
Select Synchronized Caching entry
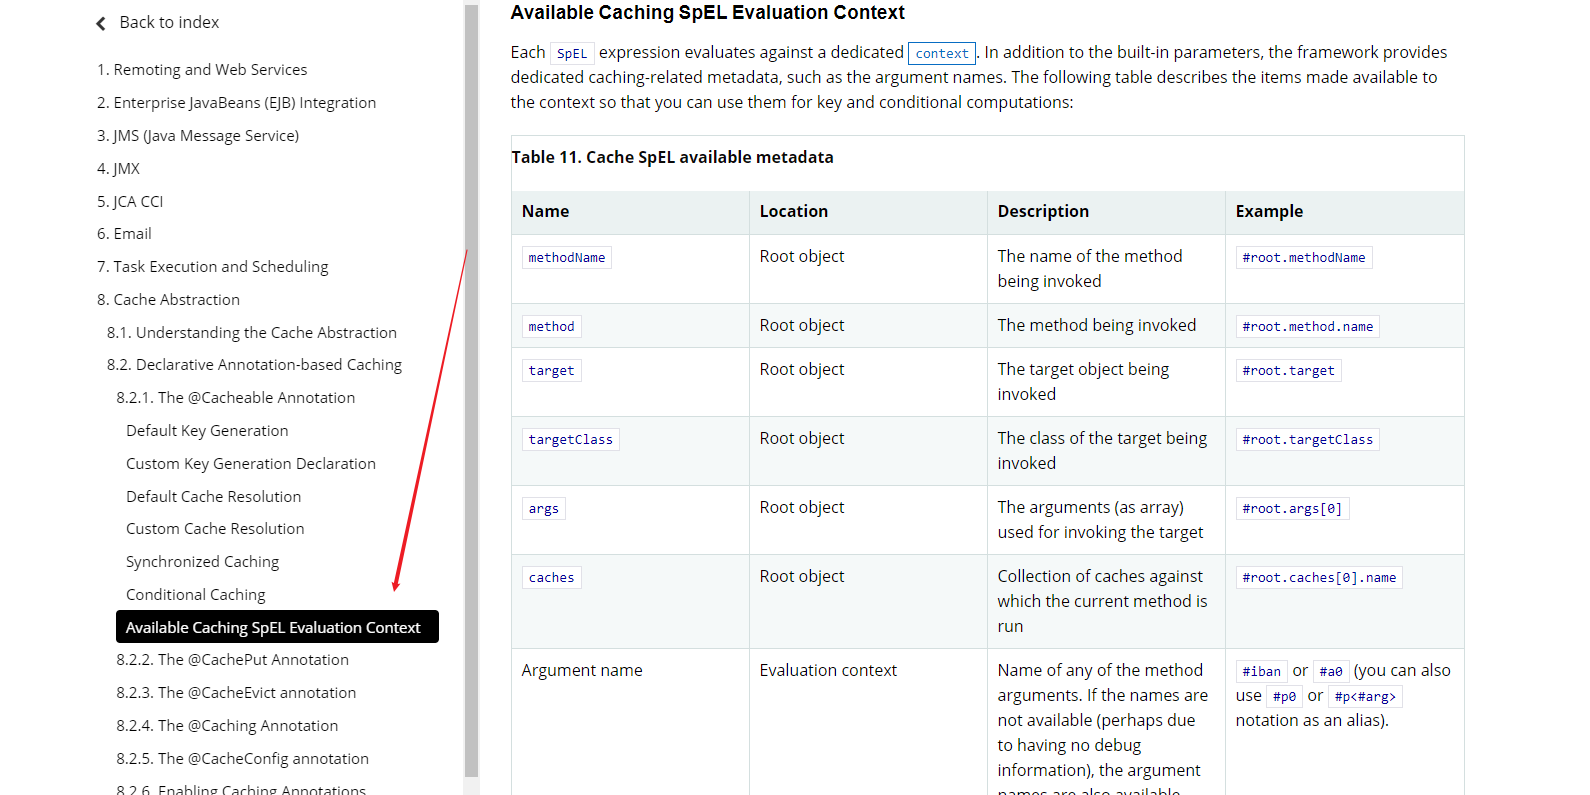point(202,562)
